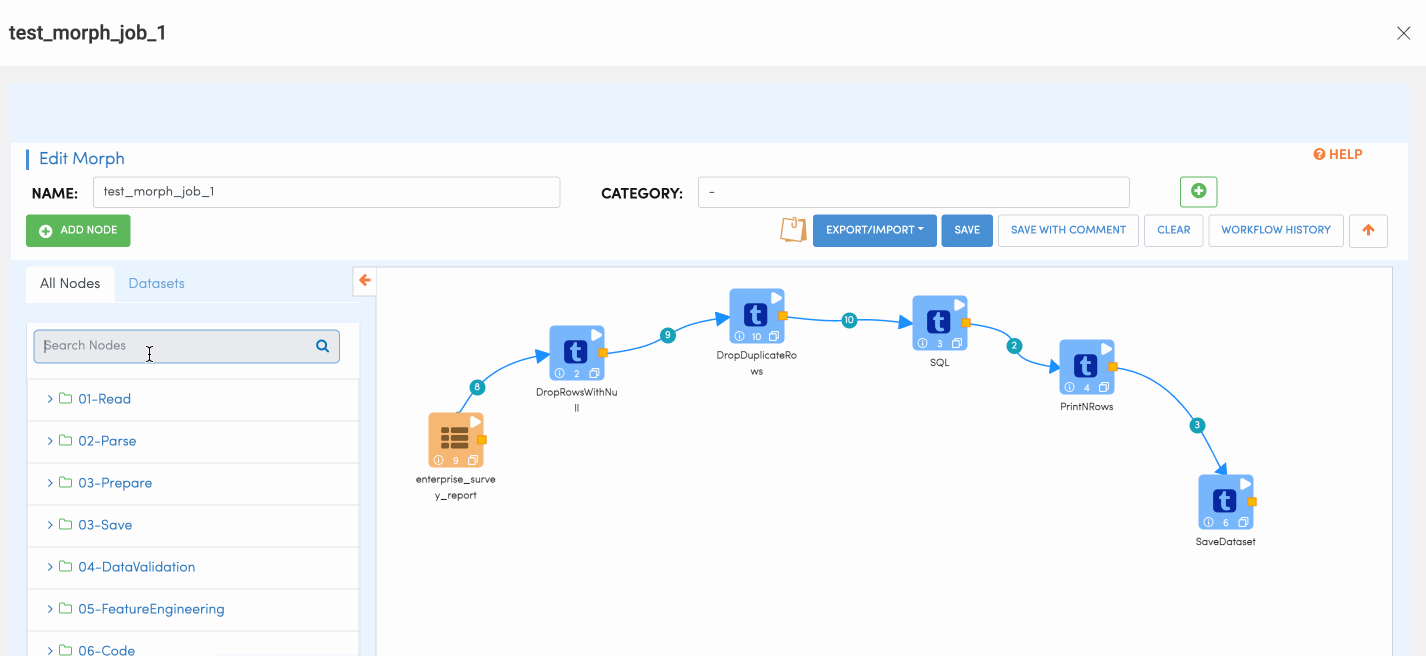Screen dimensions: 1426x656
Task: Click edge badge number 8
Action: pos(477,387)
